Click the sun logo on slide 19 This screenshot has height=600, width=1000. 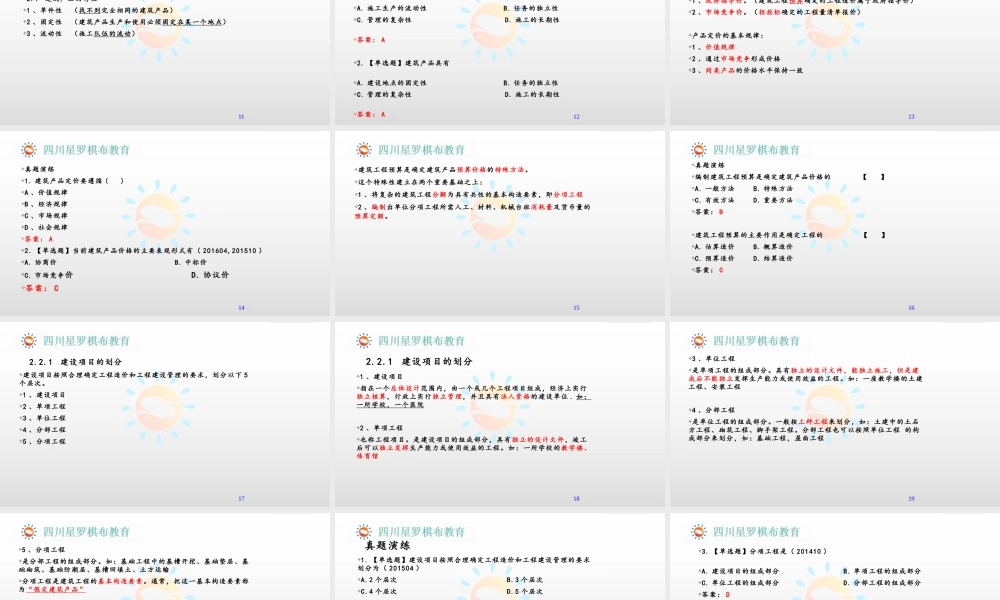pyautogui.click(x=698, y=341)
